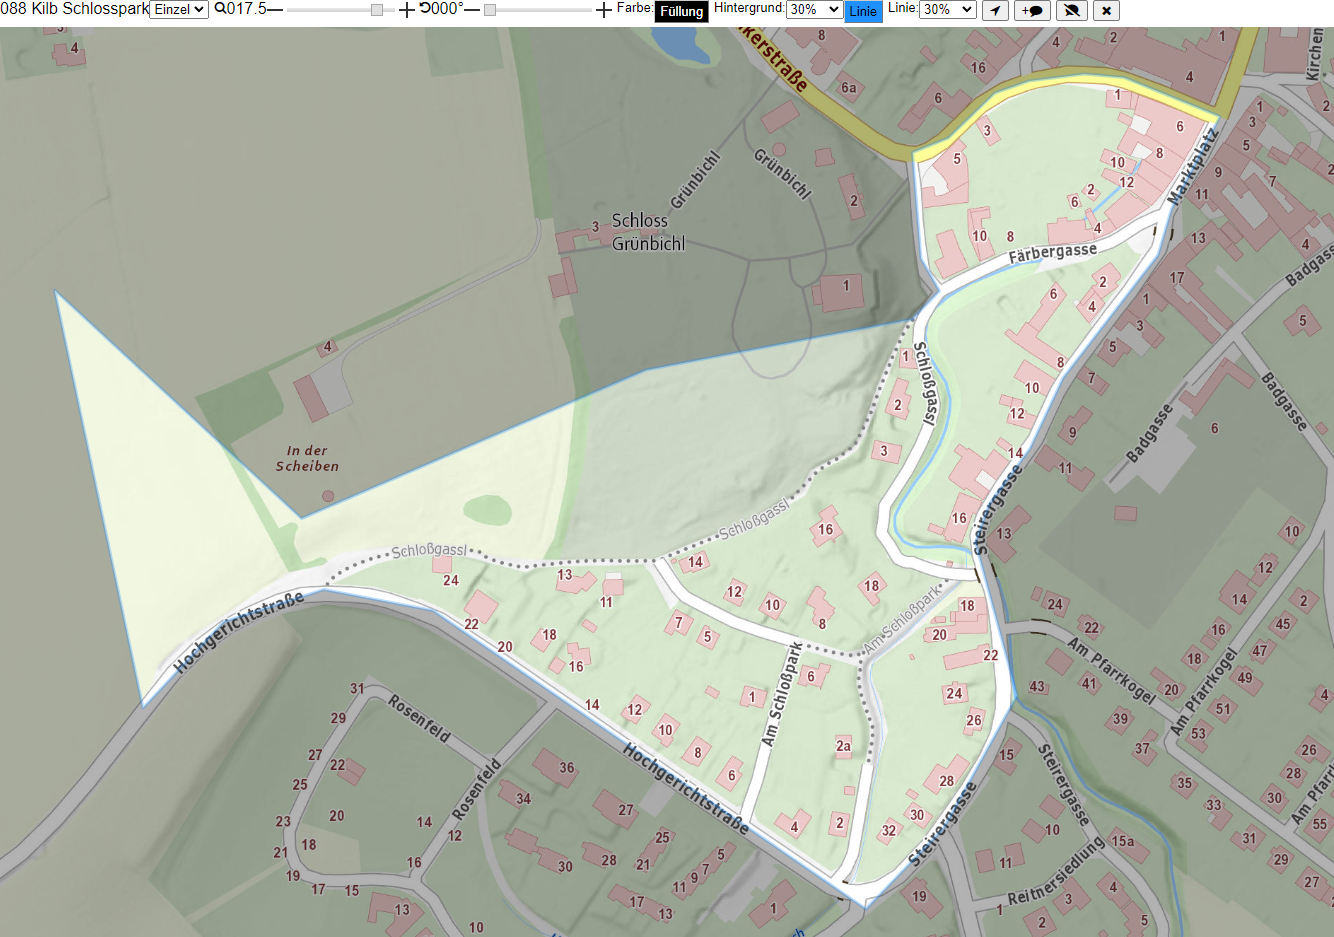The width and height of the screenshot is (1334, 937).
Task: Click the location arrow icon
Action: click(x=995, y=11)
